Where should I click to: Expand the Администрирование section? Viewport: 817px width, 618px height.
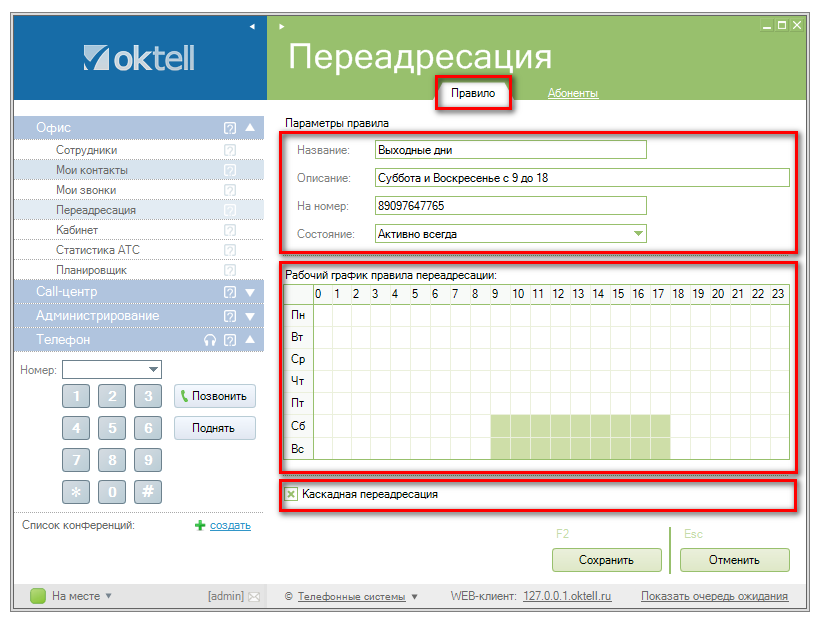pos(250,316)
